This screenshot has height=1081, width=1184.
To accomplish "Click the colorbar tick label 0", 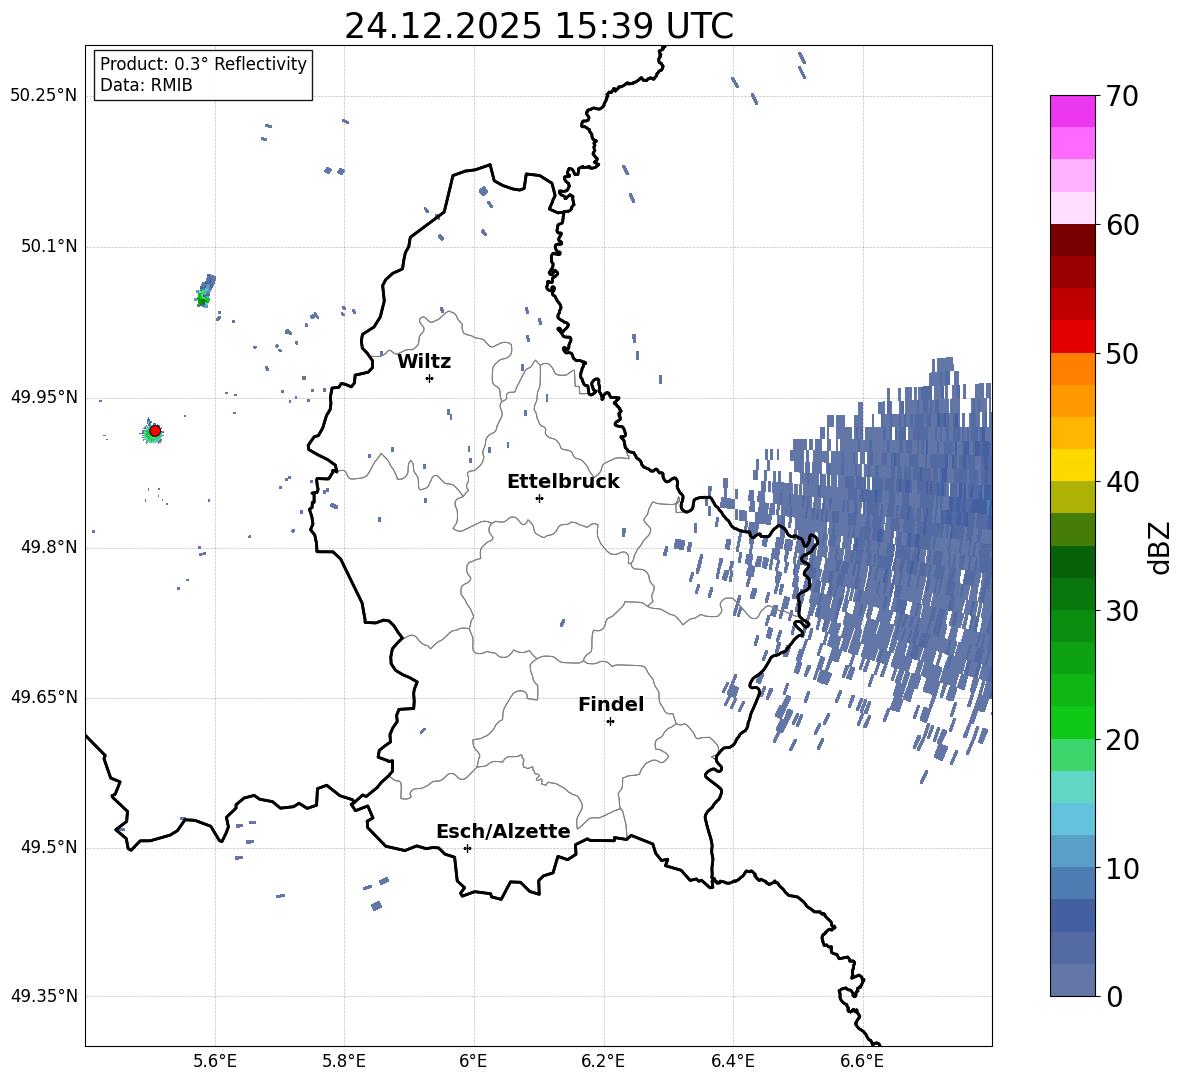I will pos(1115,997).
